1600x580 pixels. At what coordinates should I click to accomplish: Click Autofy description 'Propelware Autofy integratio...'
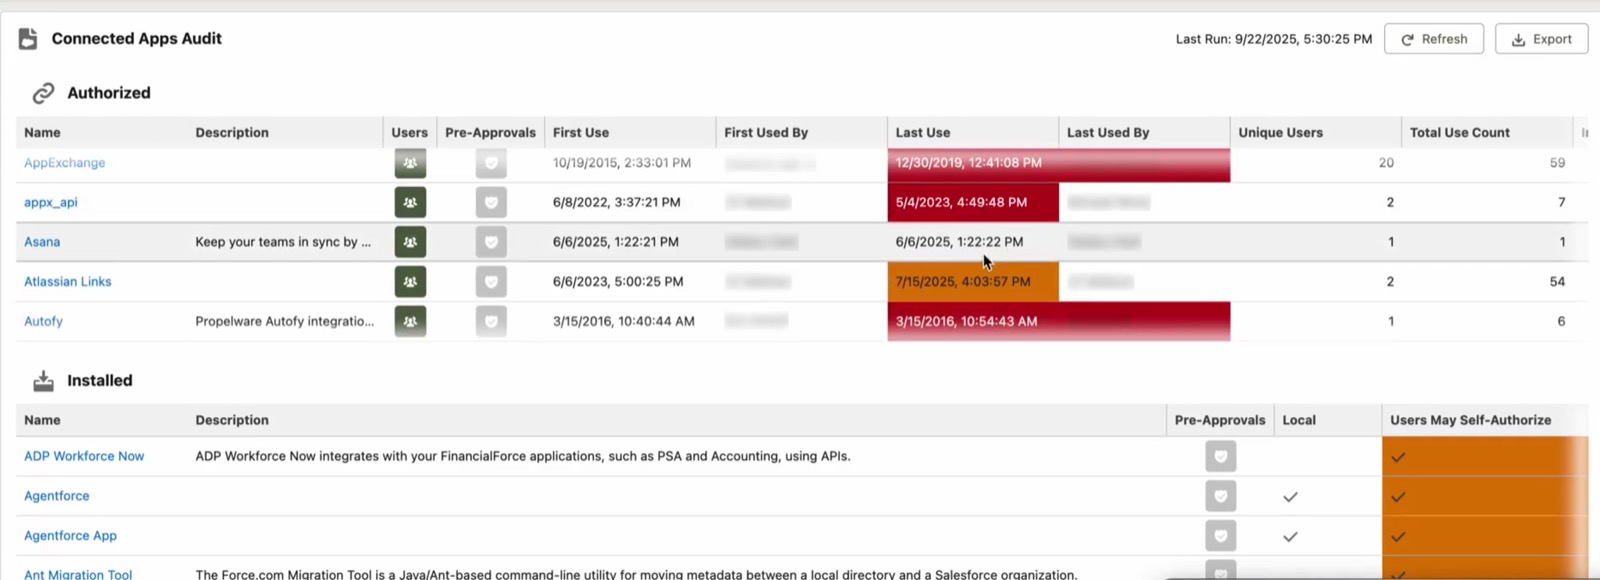(x=285, y=321)
